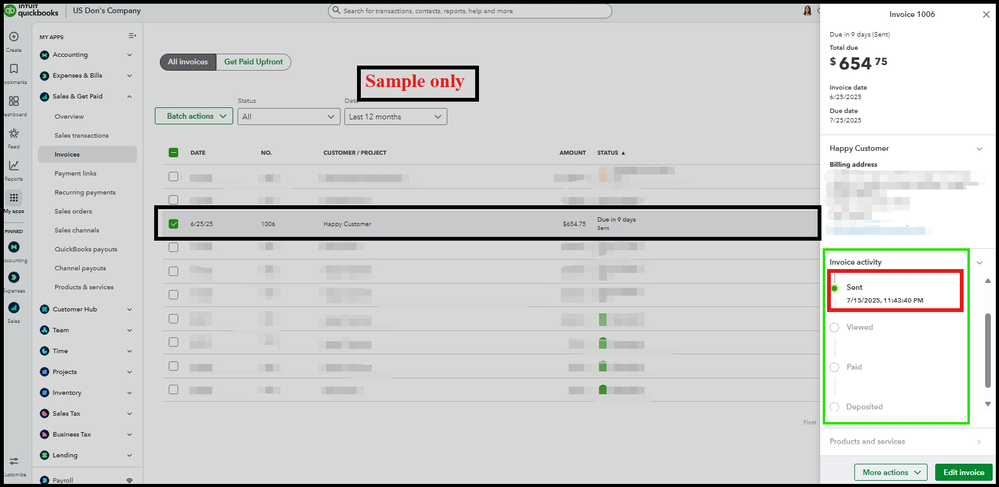
Task: Expand Products and services section arrow
Action: coord(979,442)
